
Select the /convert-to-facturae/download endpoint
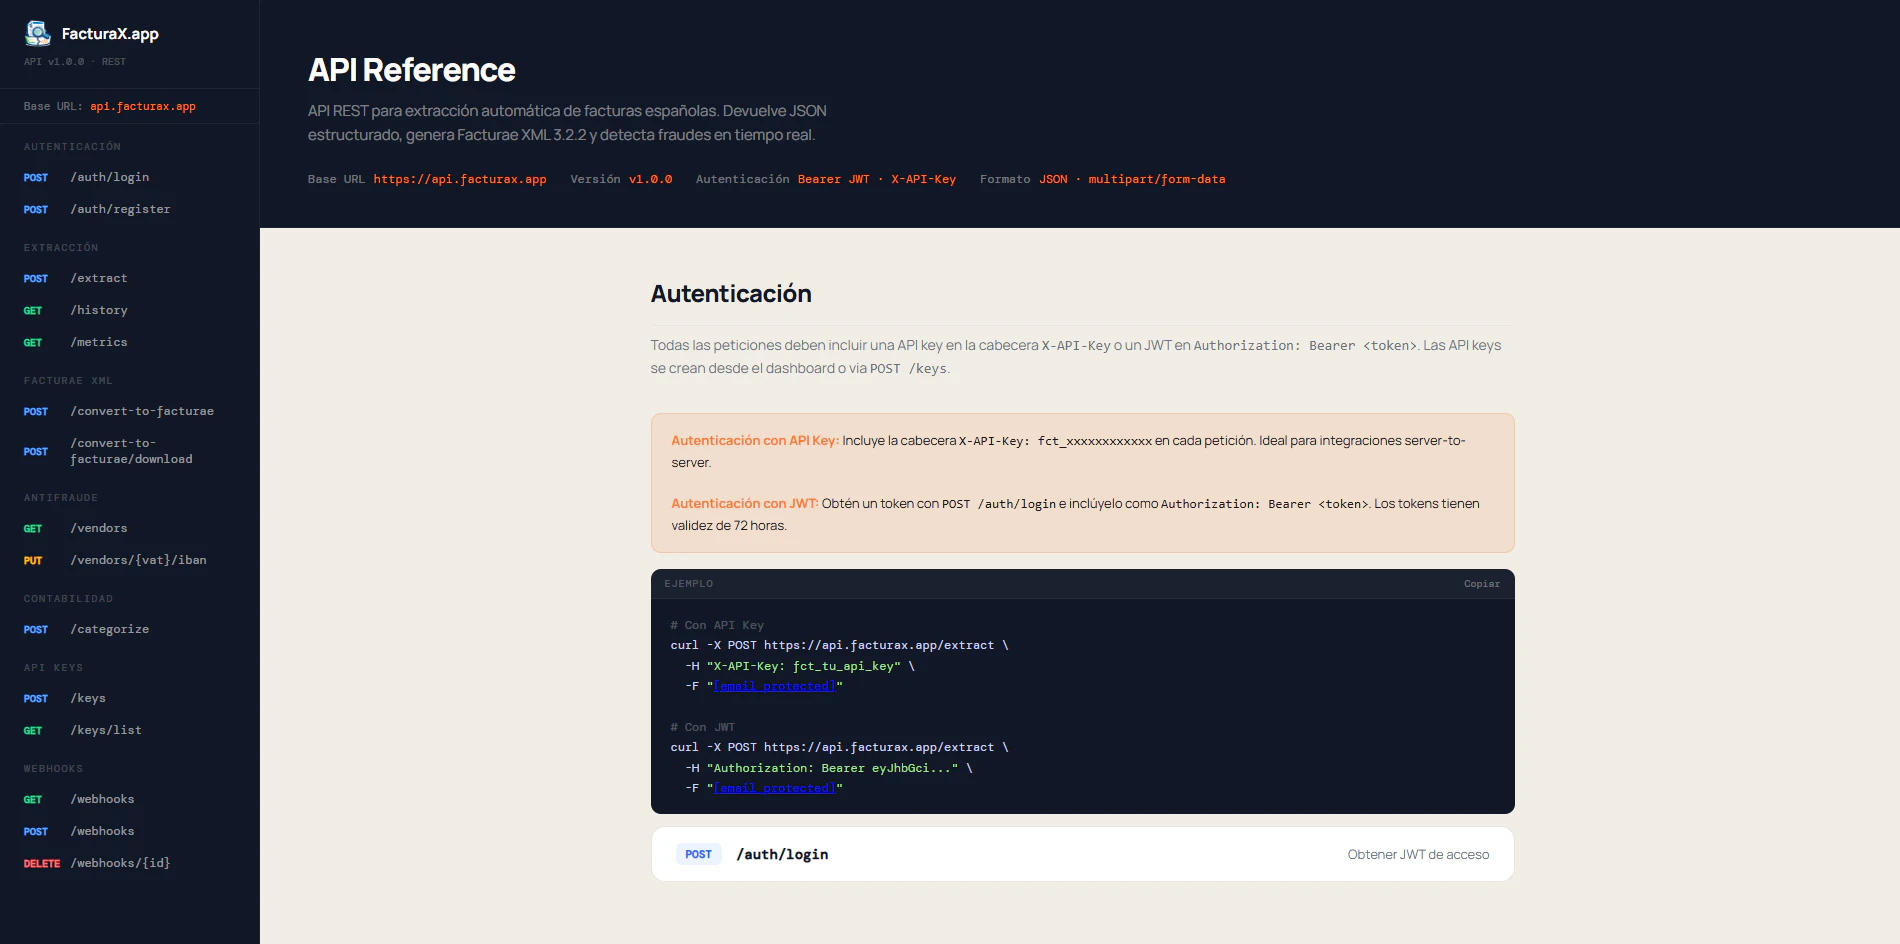[130, 451]
